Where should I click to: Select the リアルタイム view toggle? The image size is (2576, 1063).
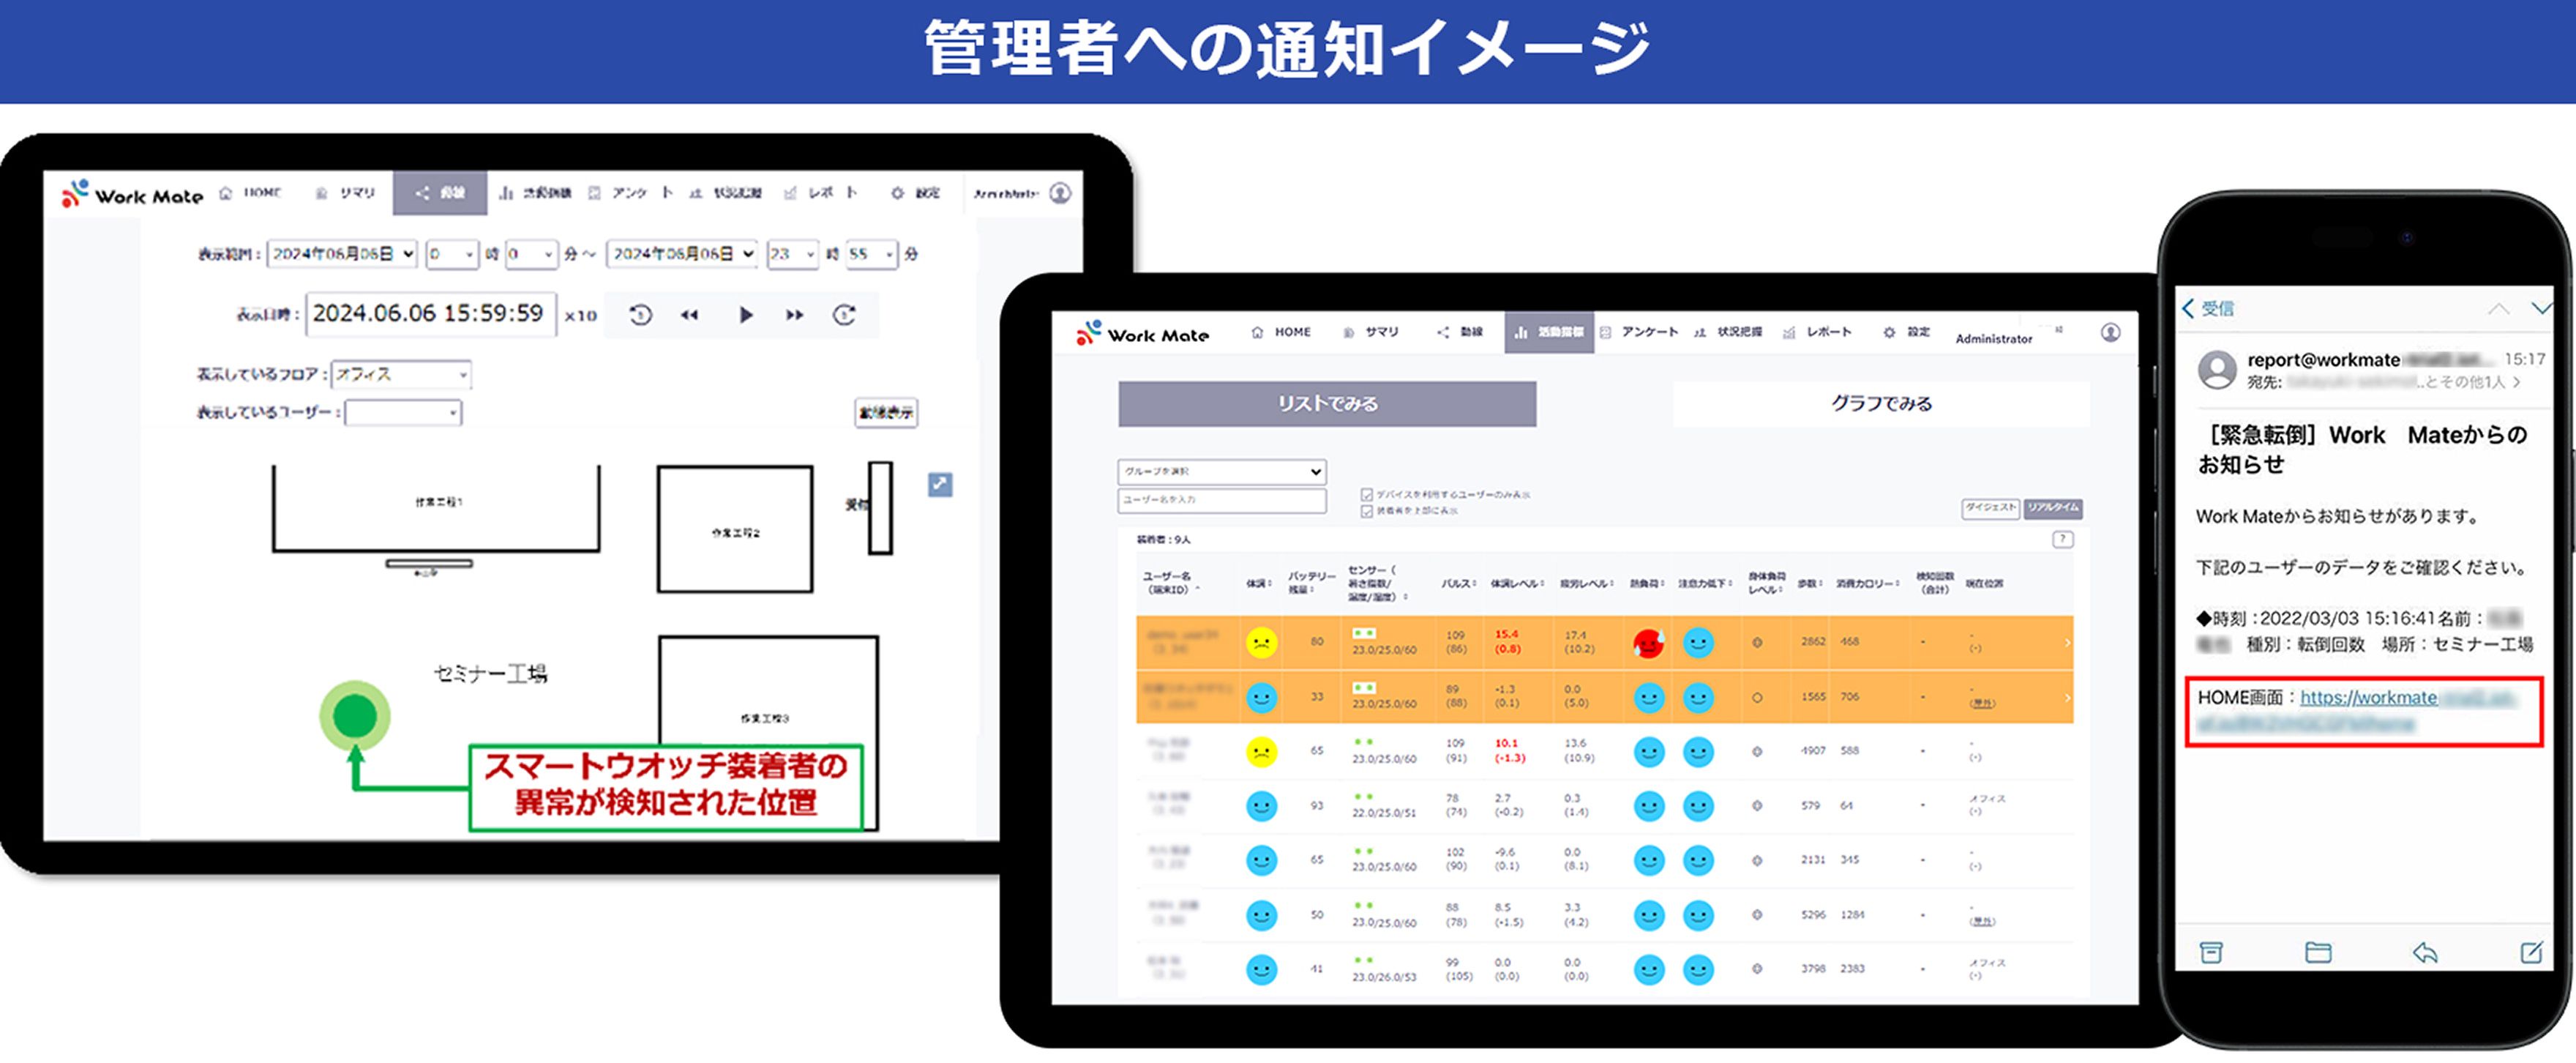point(2053,508)
